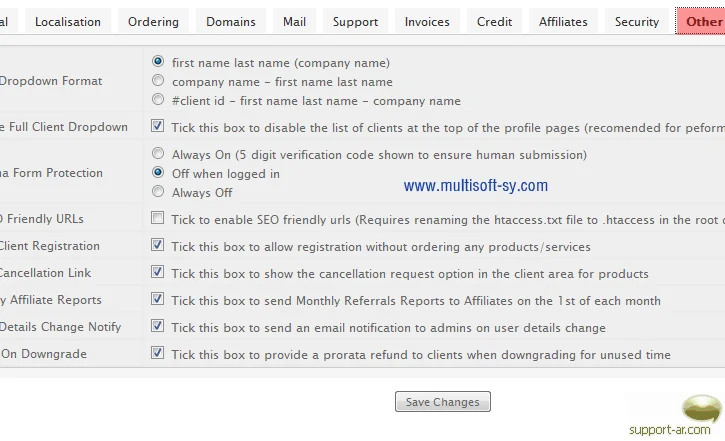The width and height of the screenshot is (725, 441).
Task: Select the '#client id' dropdown format option
Action: (x=158, y=100)
